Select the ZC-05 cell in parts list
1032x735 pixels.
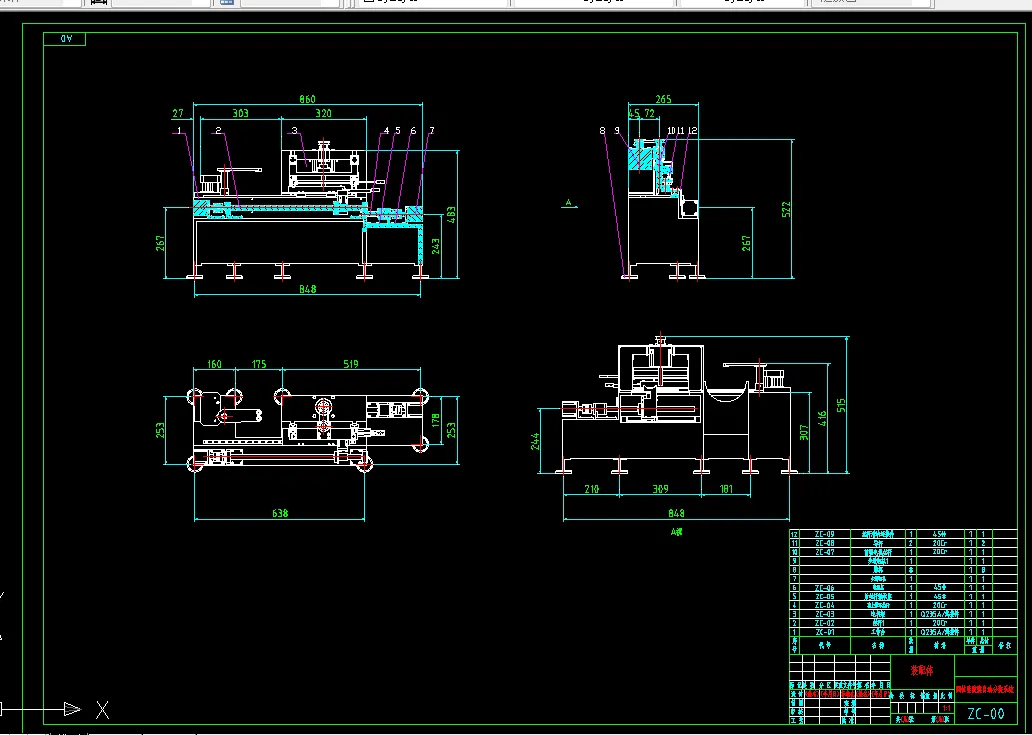coord(825,596)
